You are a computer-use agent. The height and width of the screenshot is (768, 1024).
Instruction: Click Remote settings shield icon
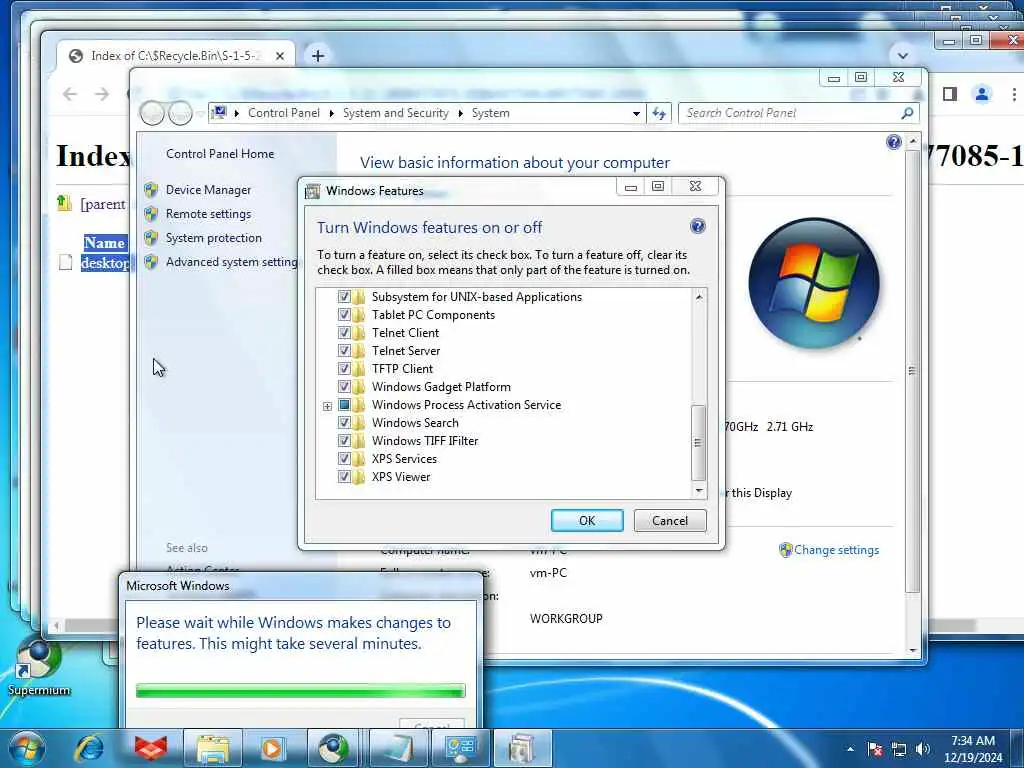[x=152, y=214]
